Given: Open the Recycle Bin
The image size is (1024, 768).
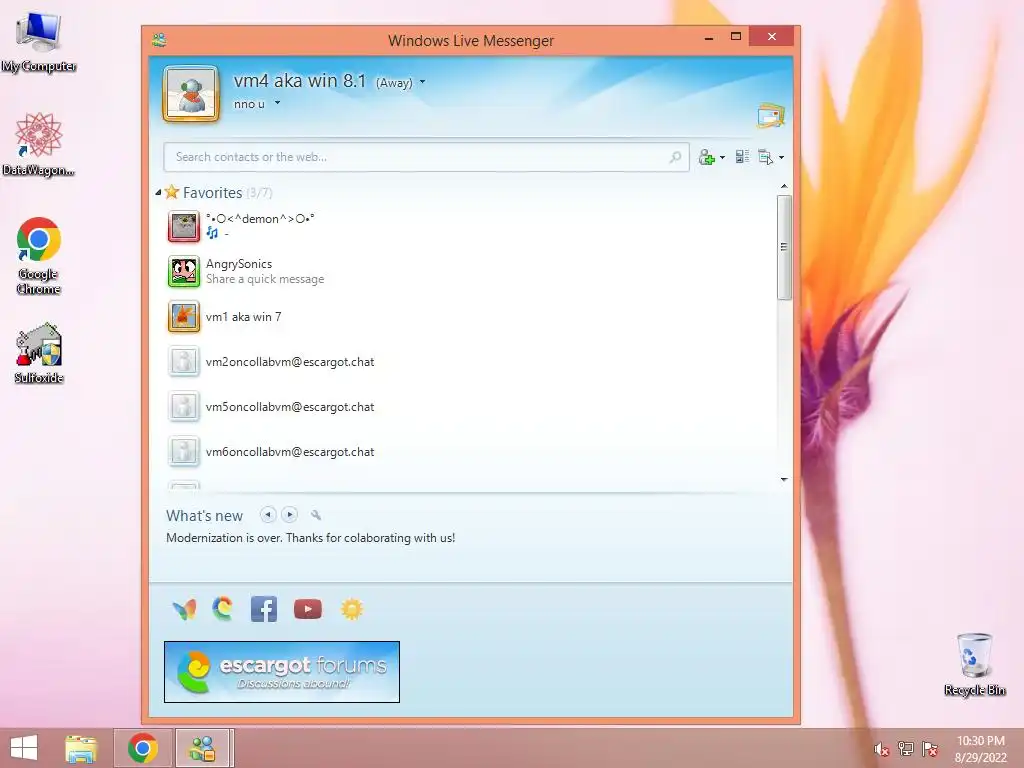Looking at the screenshot, I should click(974, 664).
